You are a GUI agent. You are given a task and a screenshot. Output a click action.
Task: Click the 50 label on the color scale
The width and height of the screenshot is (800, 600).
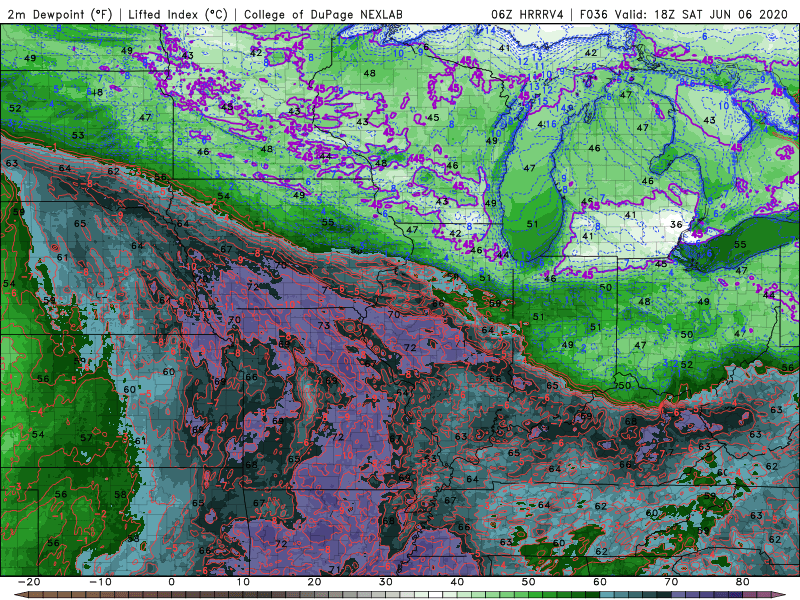point(529,582)
